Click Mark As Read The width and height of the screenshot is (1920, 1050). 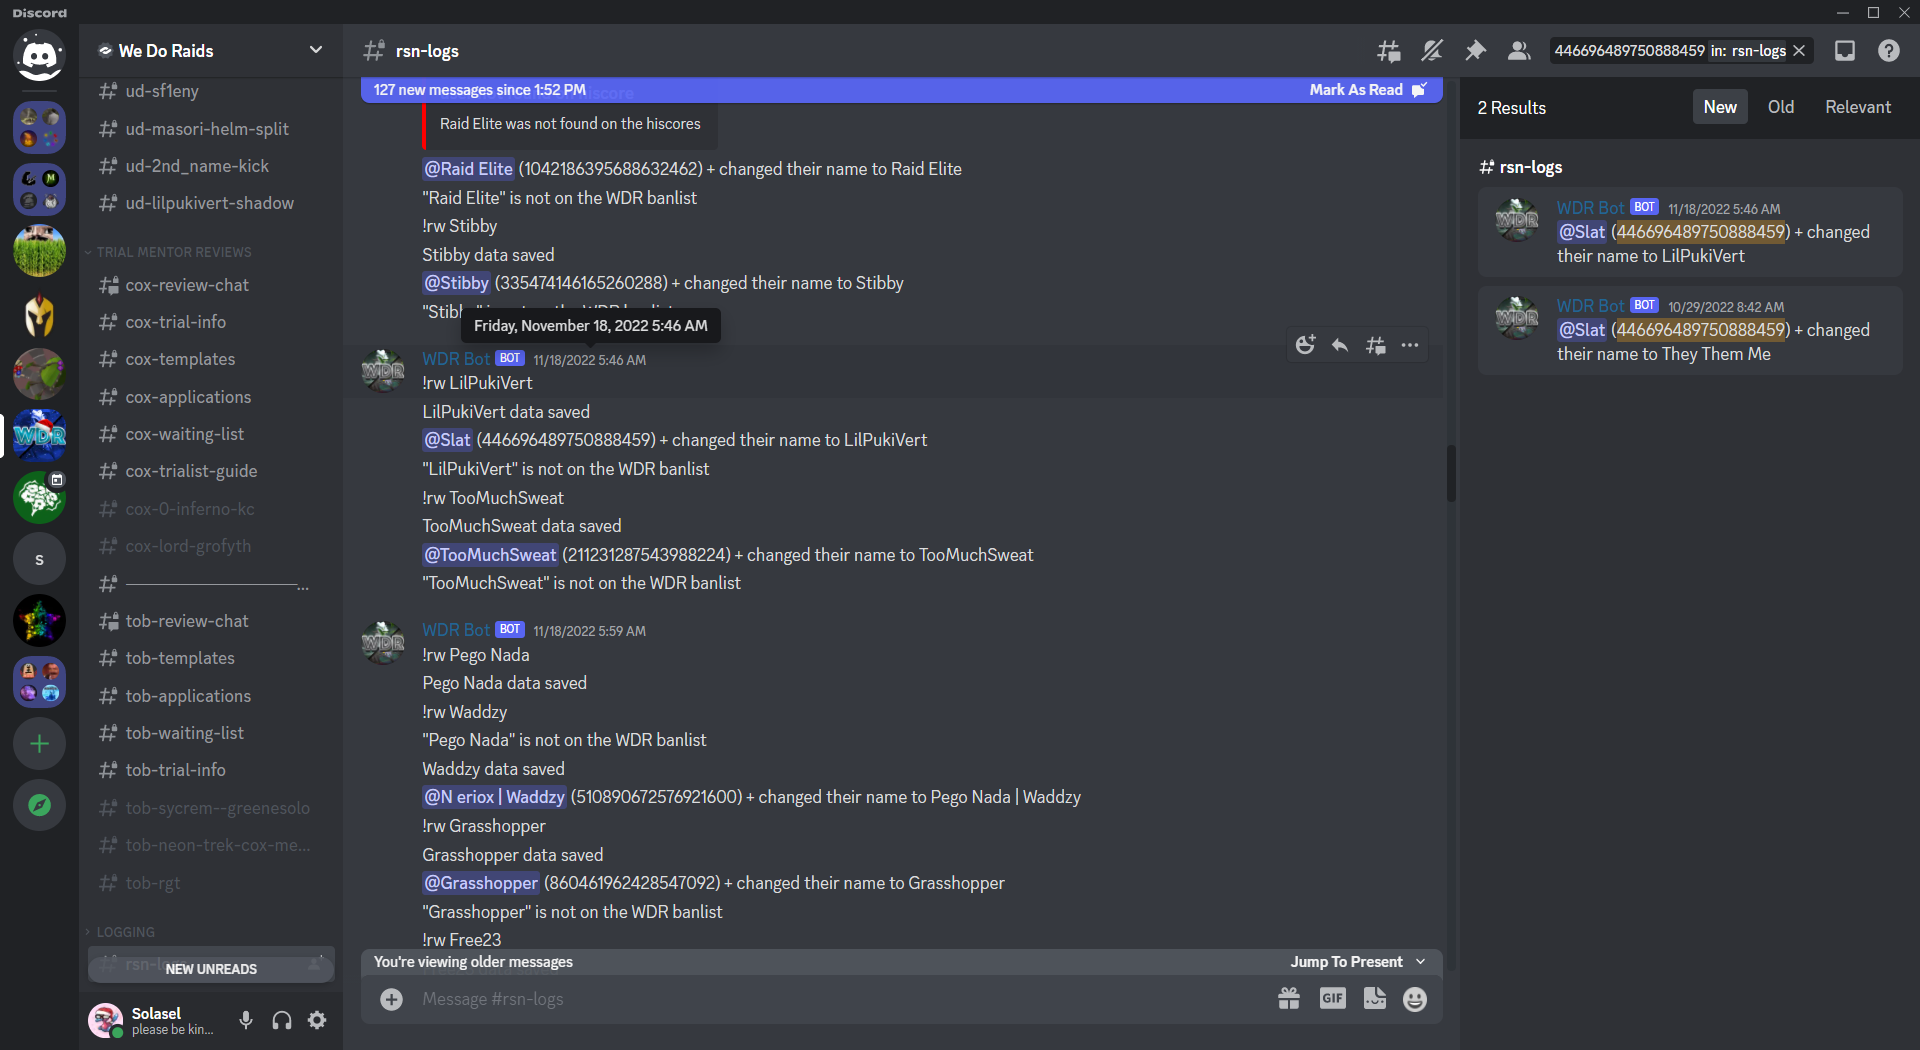(x=1367, y=90)
